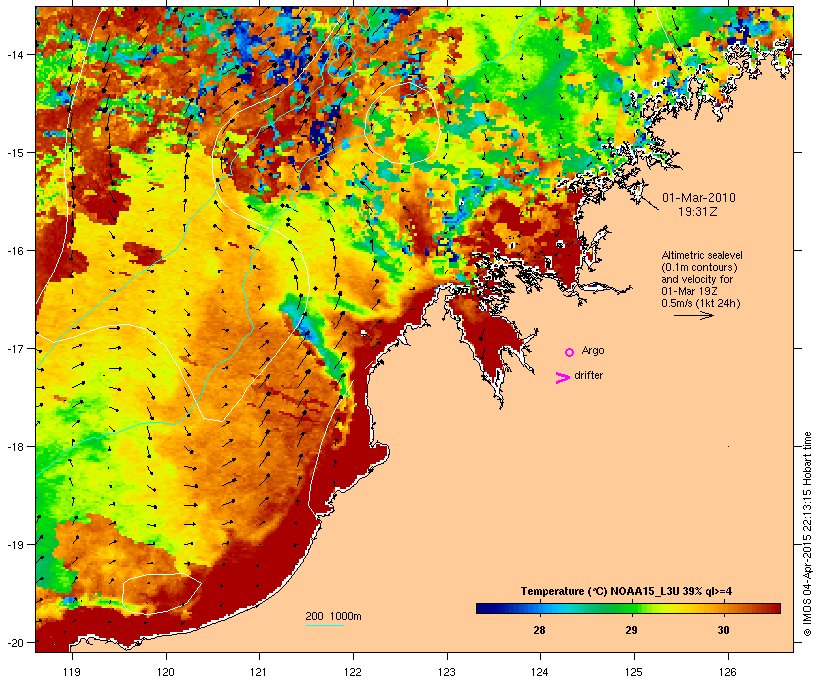Click the latitude label '-14'
This screenshot has height=680, width=820.
15,54
